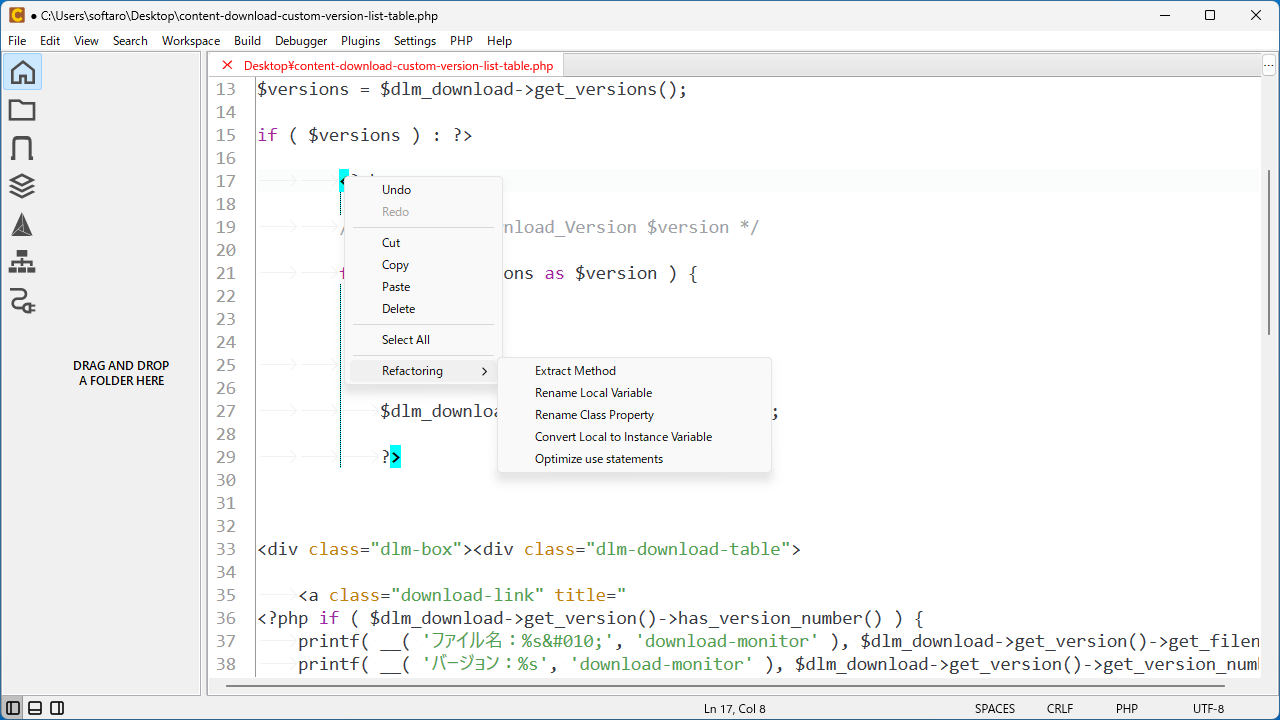Open the Edit menu
1280x720 pixels.
click(x=50, y=41)
